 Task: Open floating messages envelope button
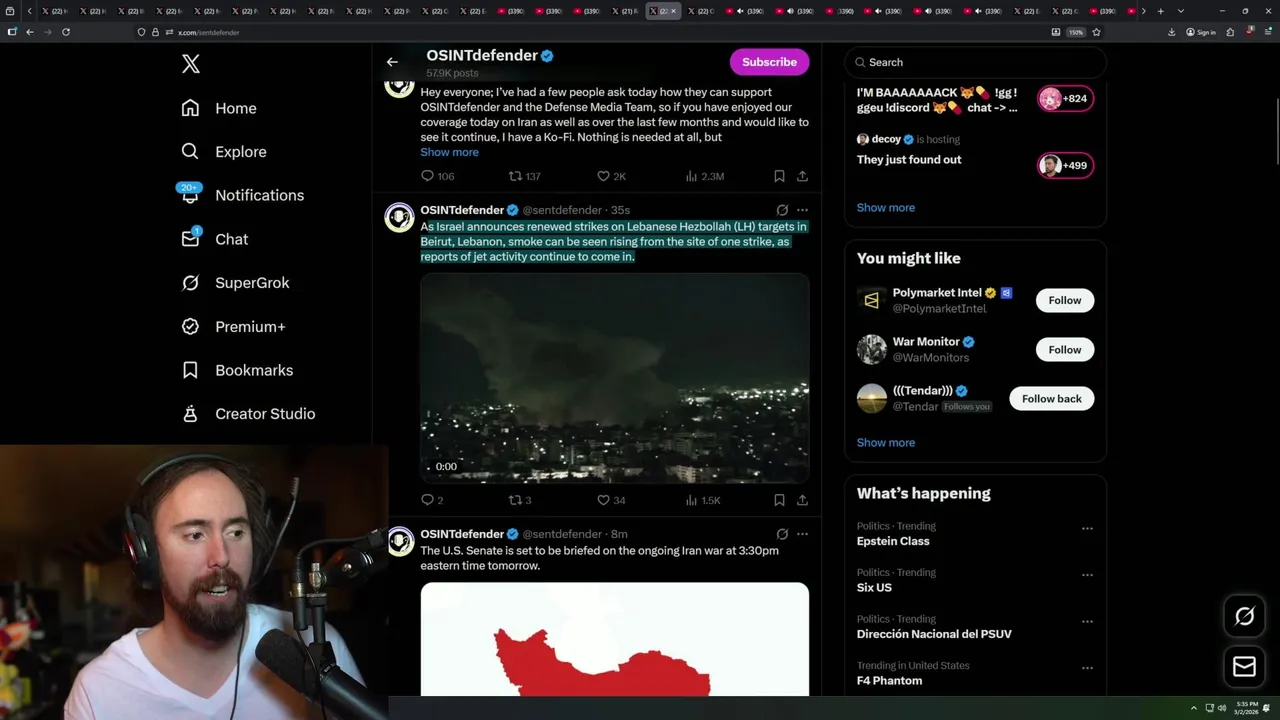tap(1244, 666)
